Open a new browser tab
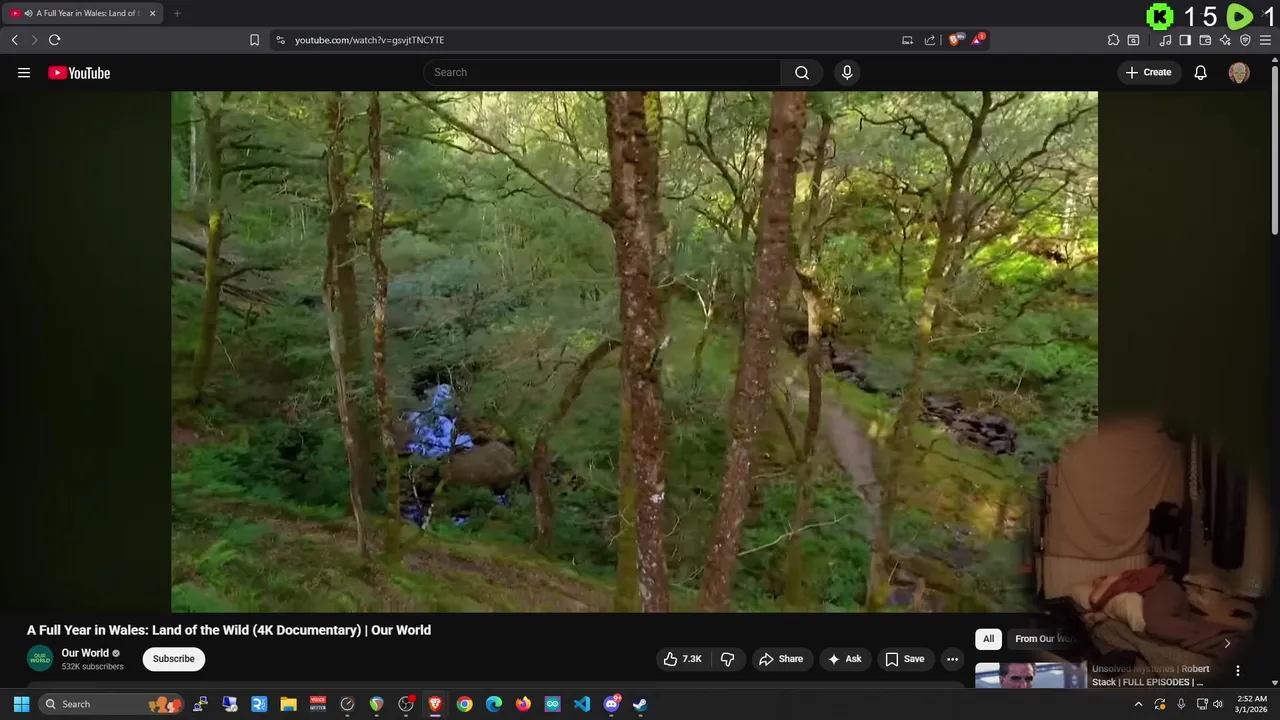Viewport: 1280px width, 720px height. (177, 13)
